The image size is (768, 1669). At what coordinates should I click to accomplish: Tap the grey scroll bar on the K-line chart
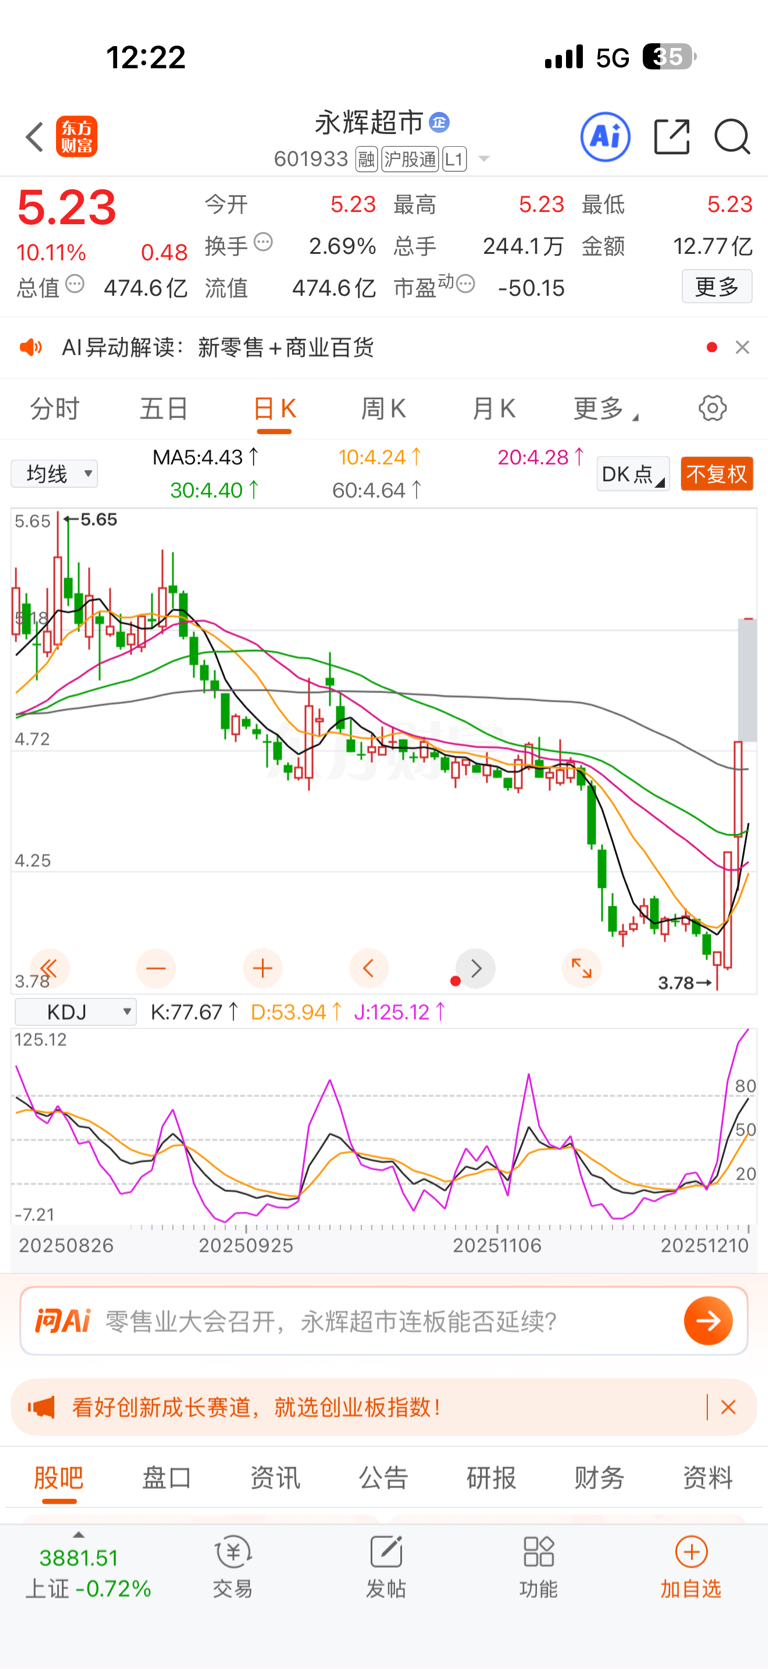pos(747,680)
